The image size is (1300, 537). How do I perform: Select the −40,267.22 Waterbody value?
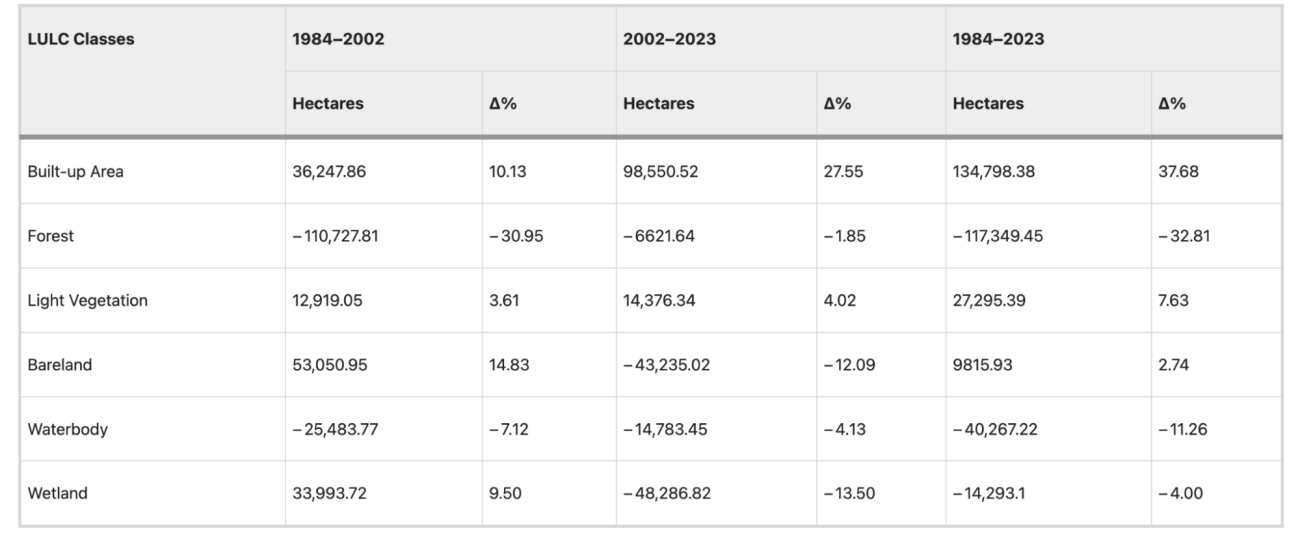pos(997,429)
